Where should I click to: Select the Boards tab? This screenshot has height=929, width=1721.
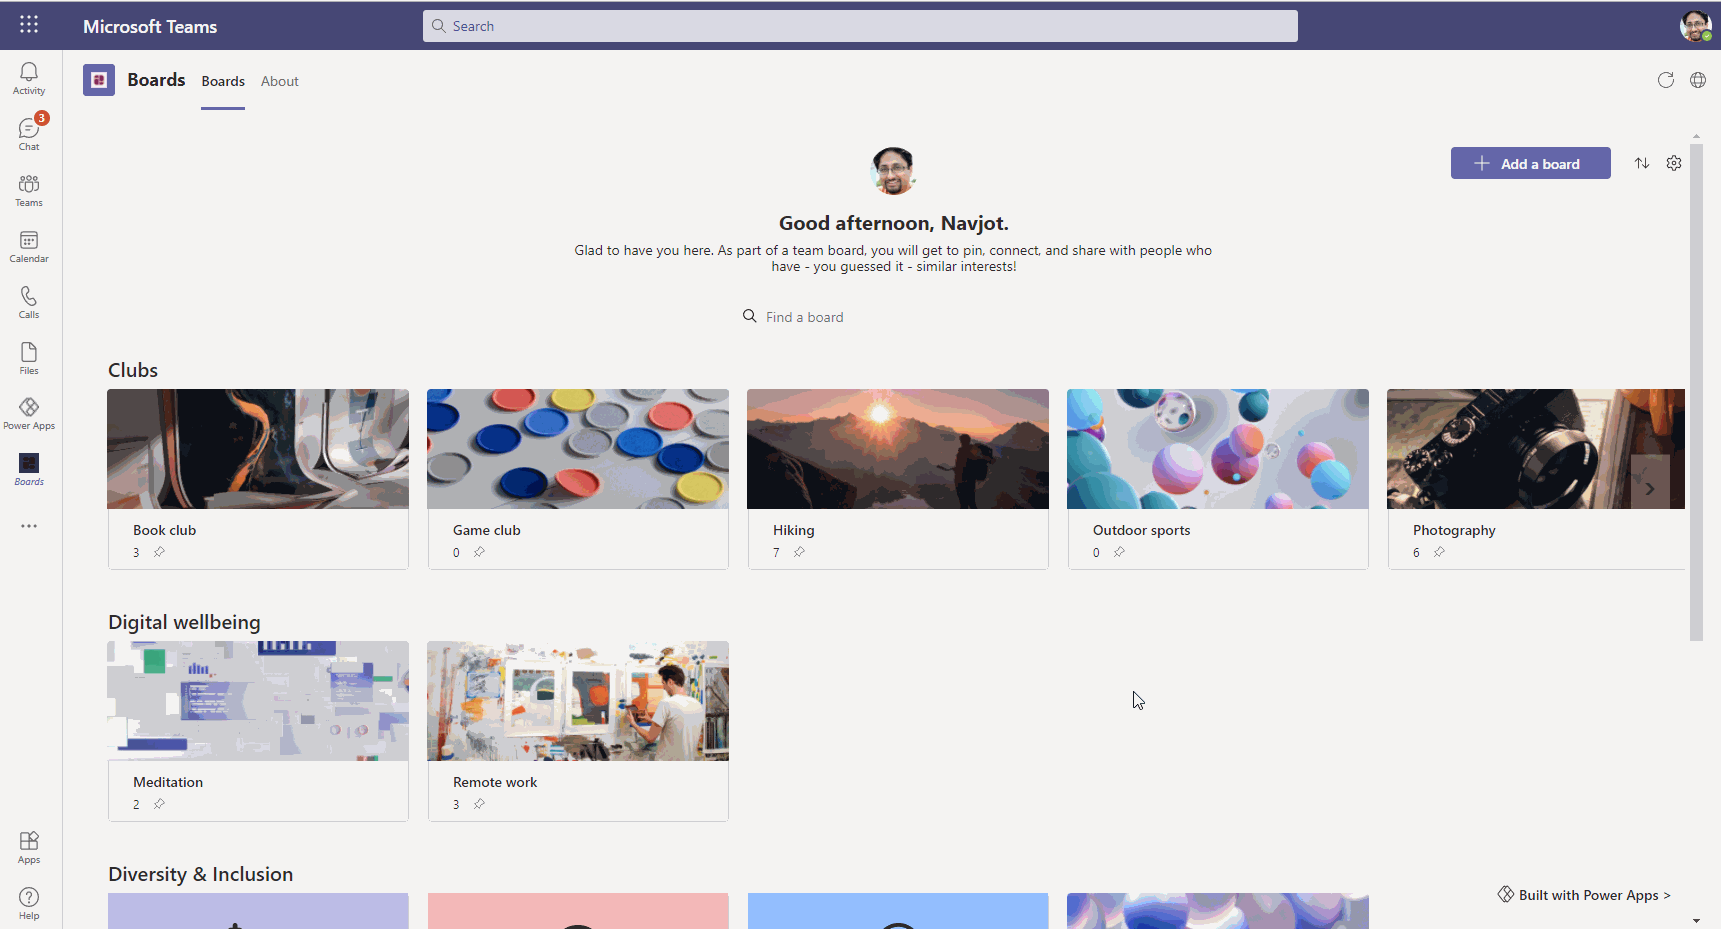(223, 82)
